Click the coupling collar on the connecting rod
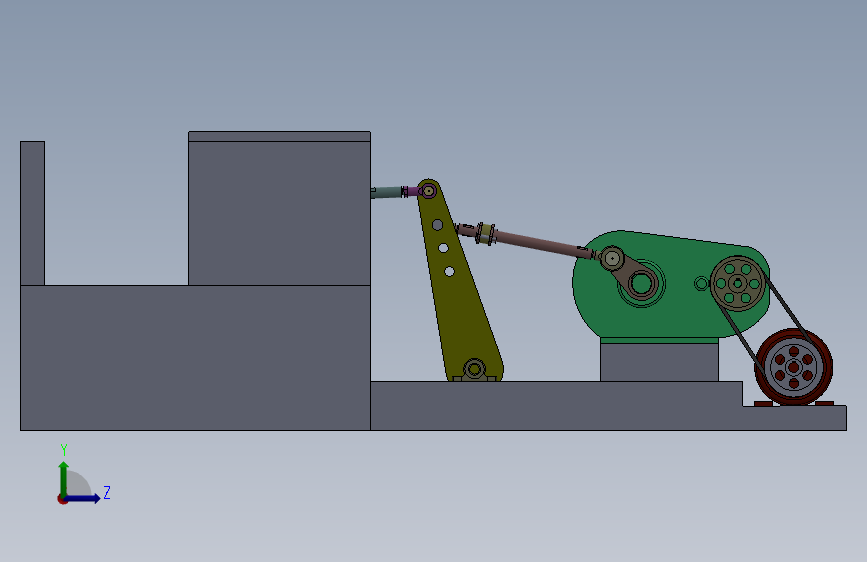 coord(485,233)
